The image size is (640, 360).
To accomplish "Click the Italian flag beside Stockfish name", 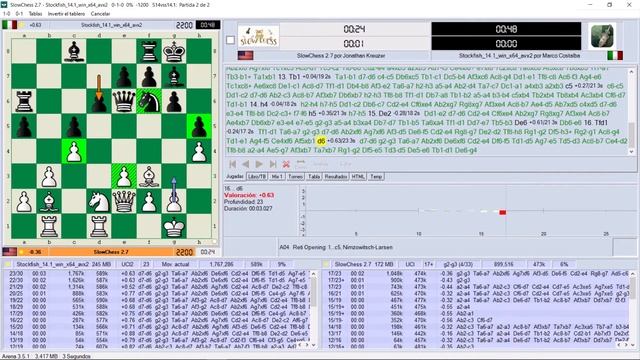I will pos(615,56).
